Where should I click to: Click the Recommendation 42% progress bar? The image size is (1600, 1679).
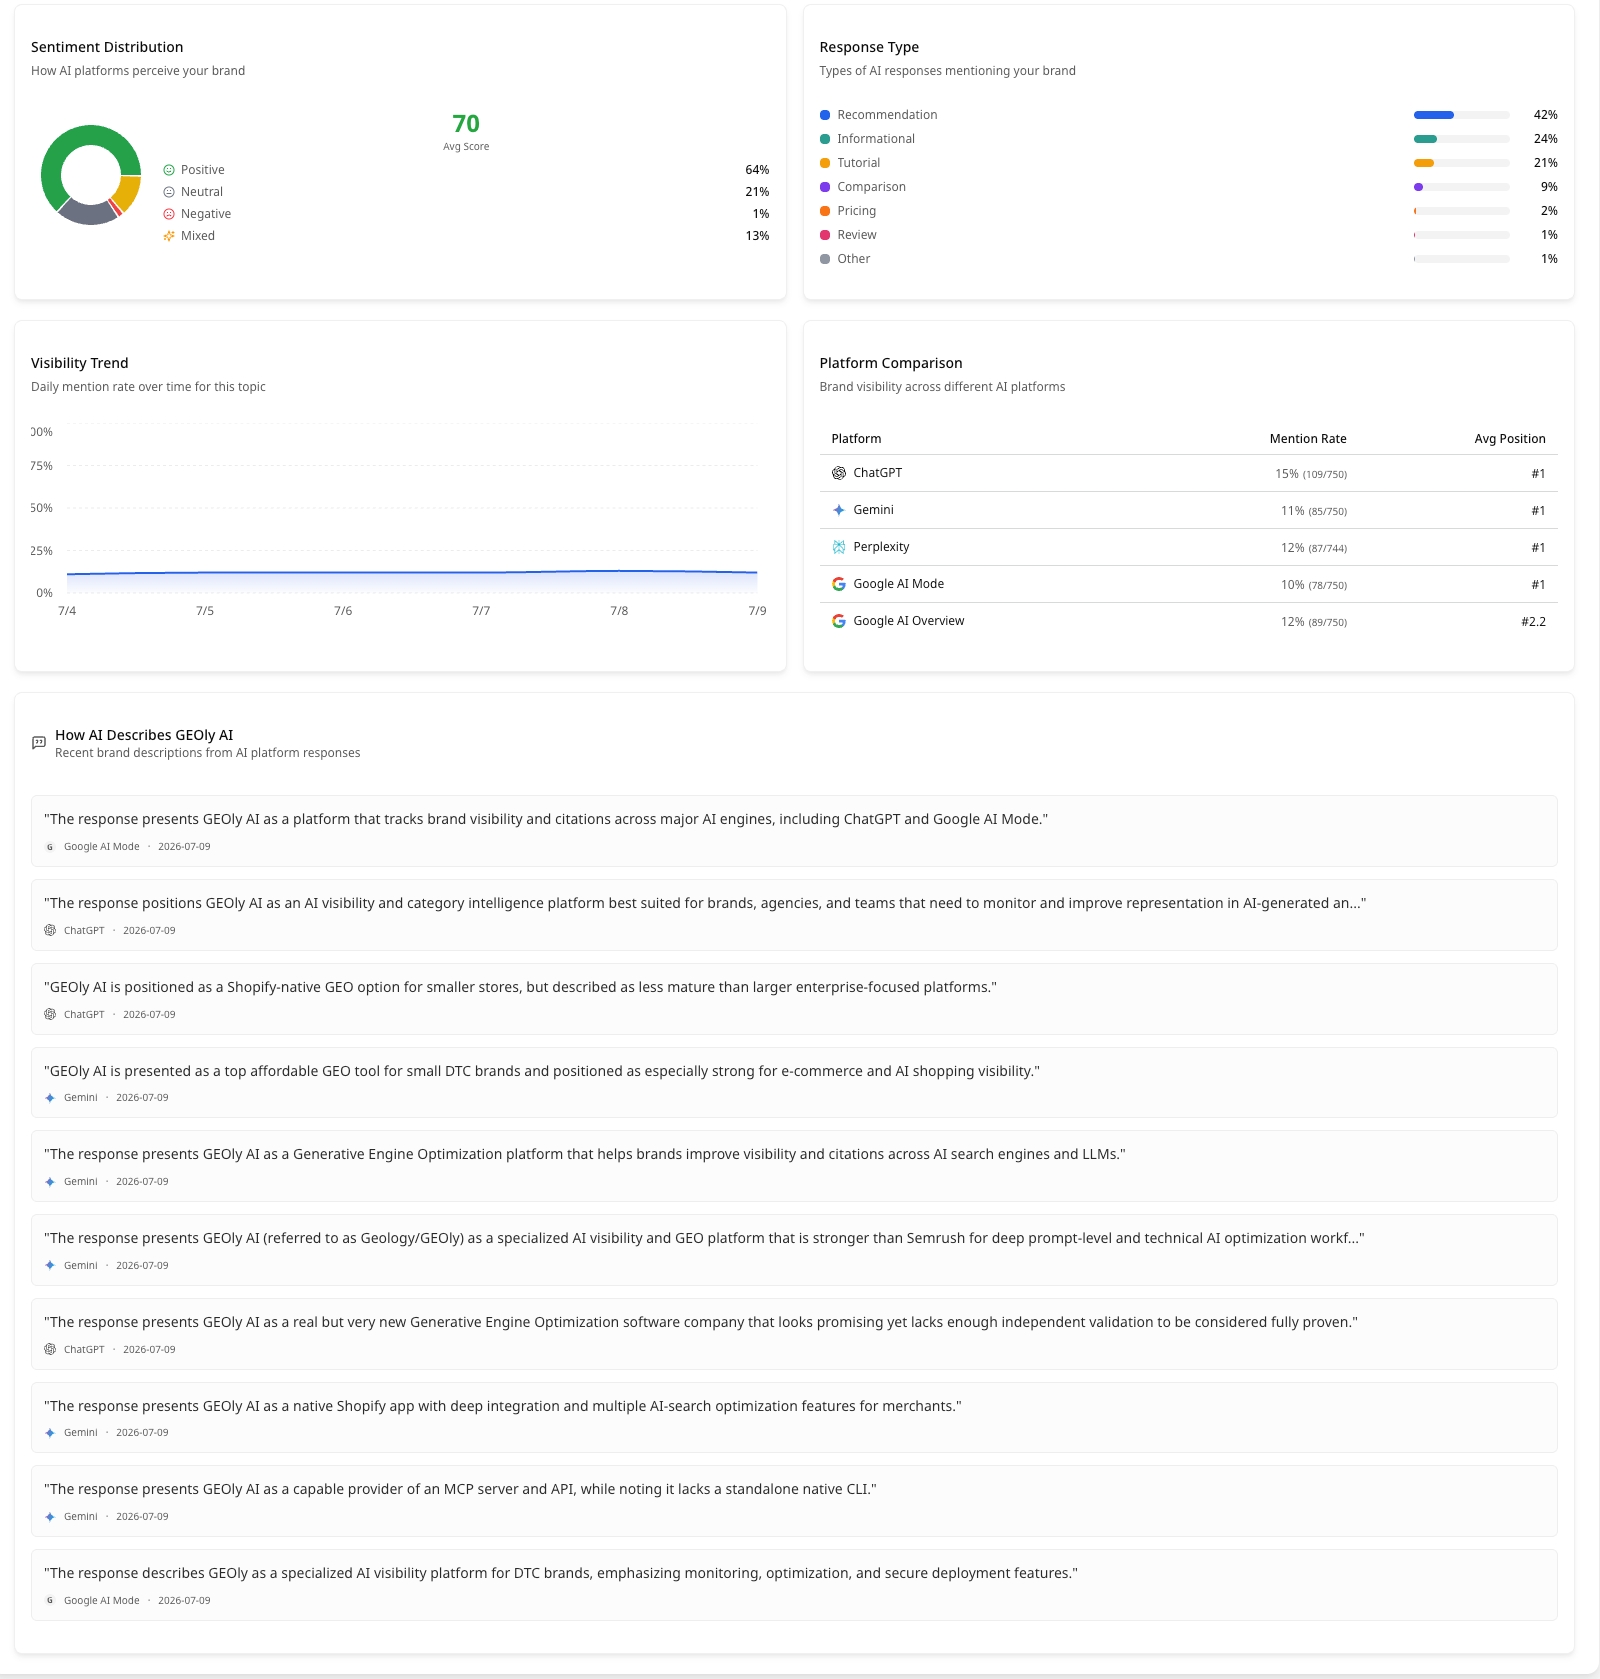tap(1462, 115)
